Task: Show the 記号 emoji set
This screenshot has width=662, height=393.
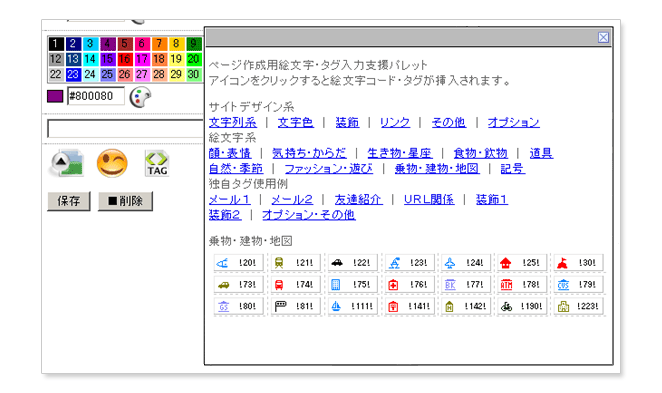Action: [513, 169]
